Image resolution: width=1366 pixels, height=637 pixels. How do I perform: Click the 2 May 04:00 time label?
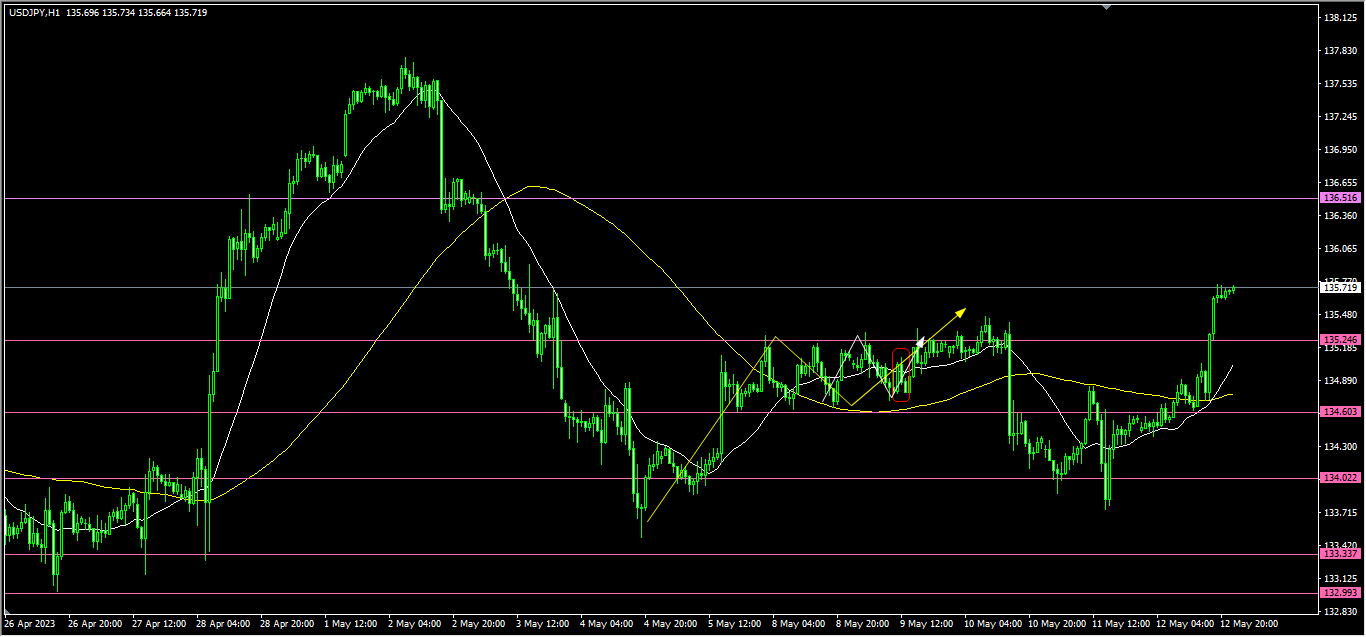[x=414, y=624]
